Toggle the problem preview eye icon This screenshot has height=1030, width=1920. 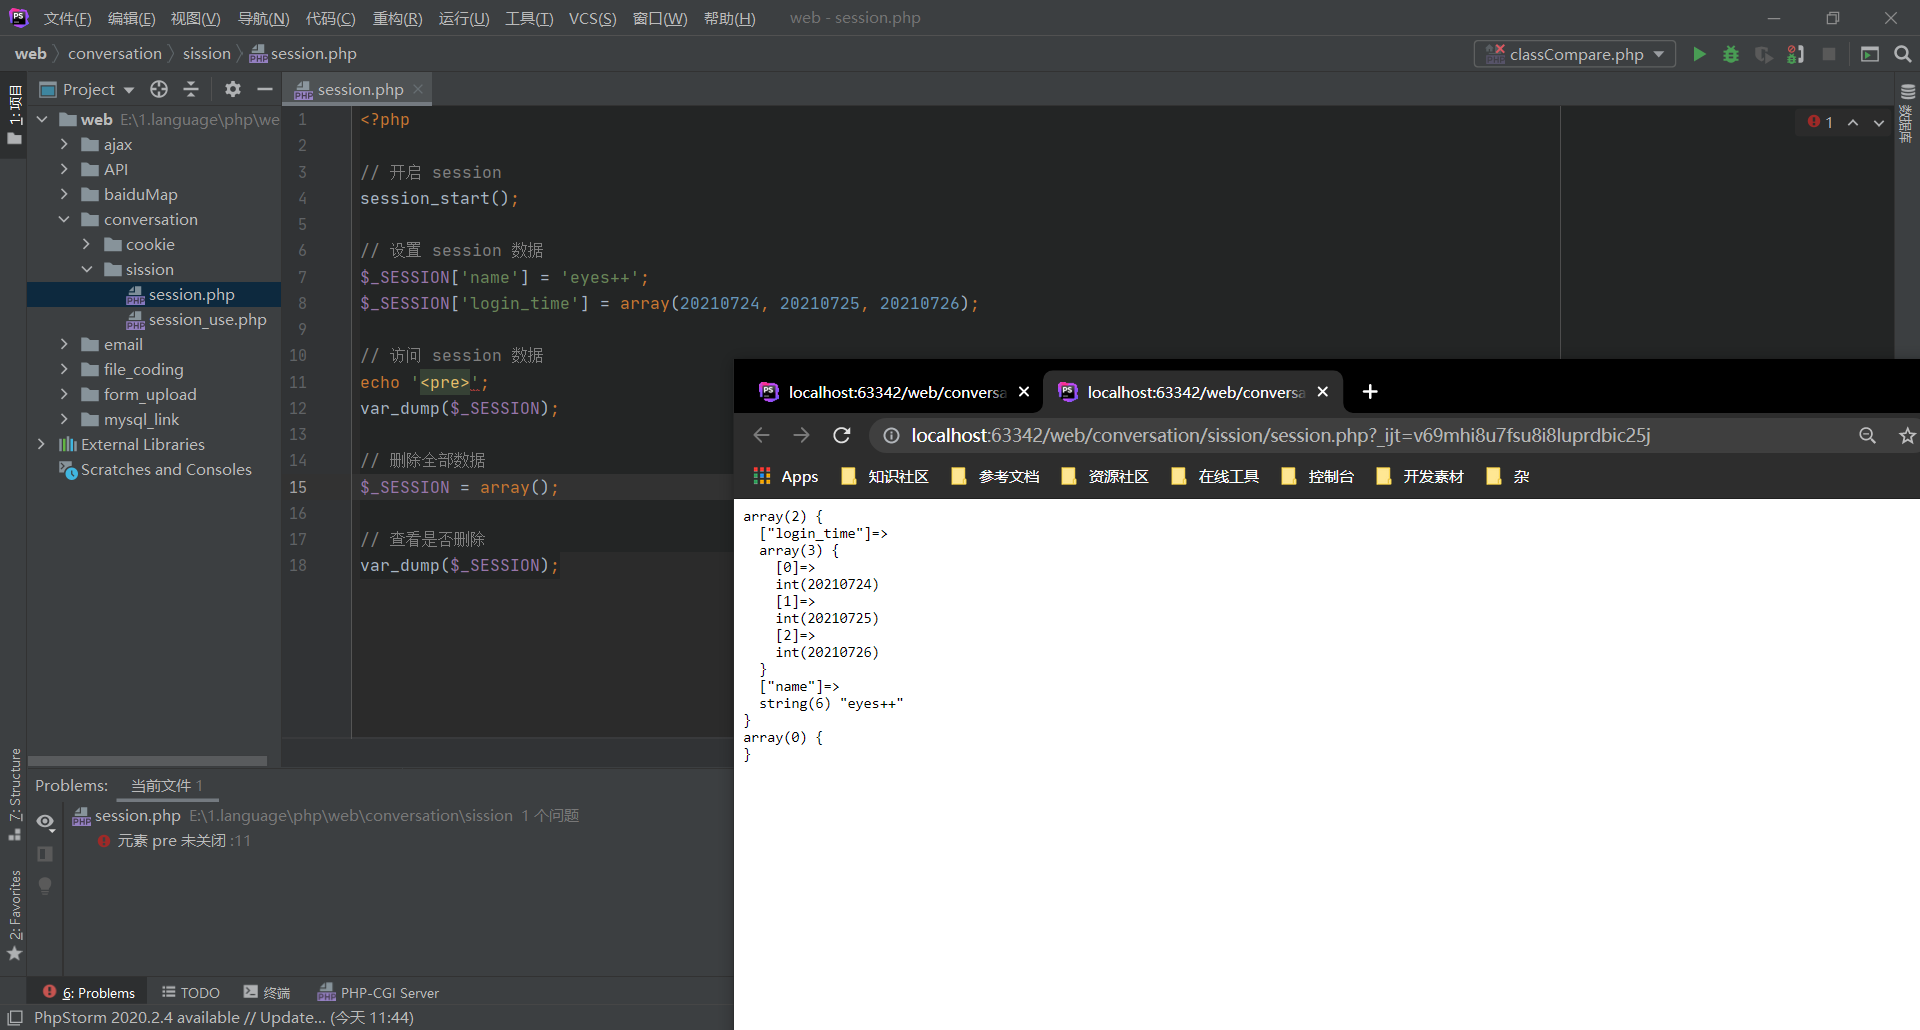coord(45,821)
